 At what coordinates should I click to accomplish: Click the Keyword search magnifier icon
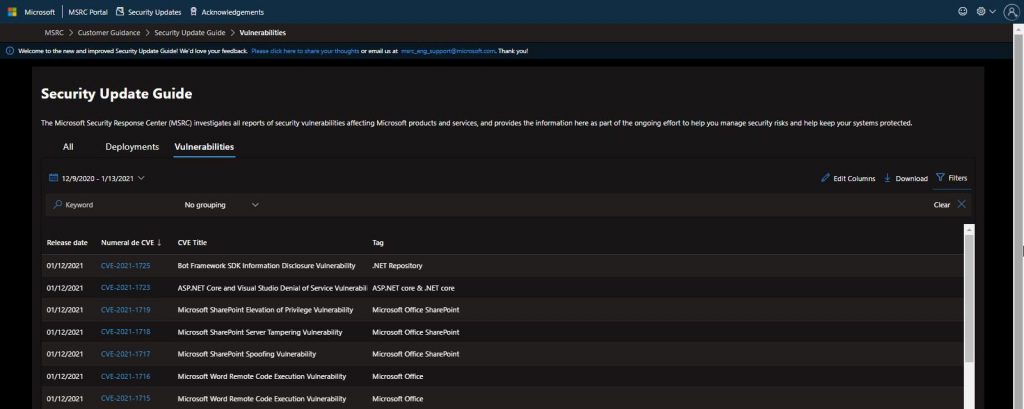(57, 204)
